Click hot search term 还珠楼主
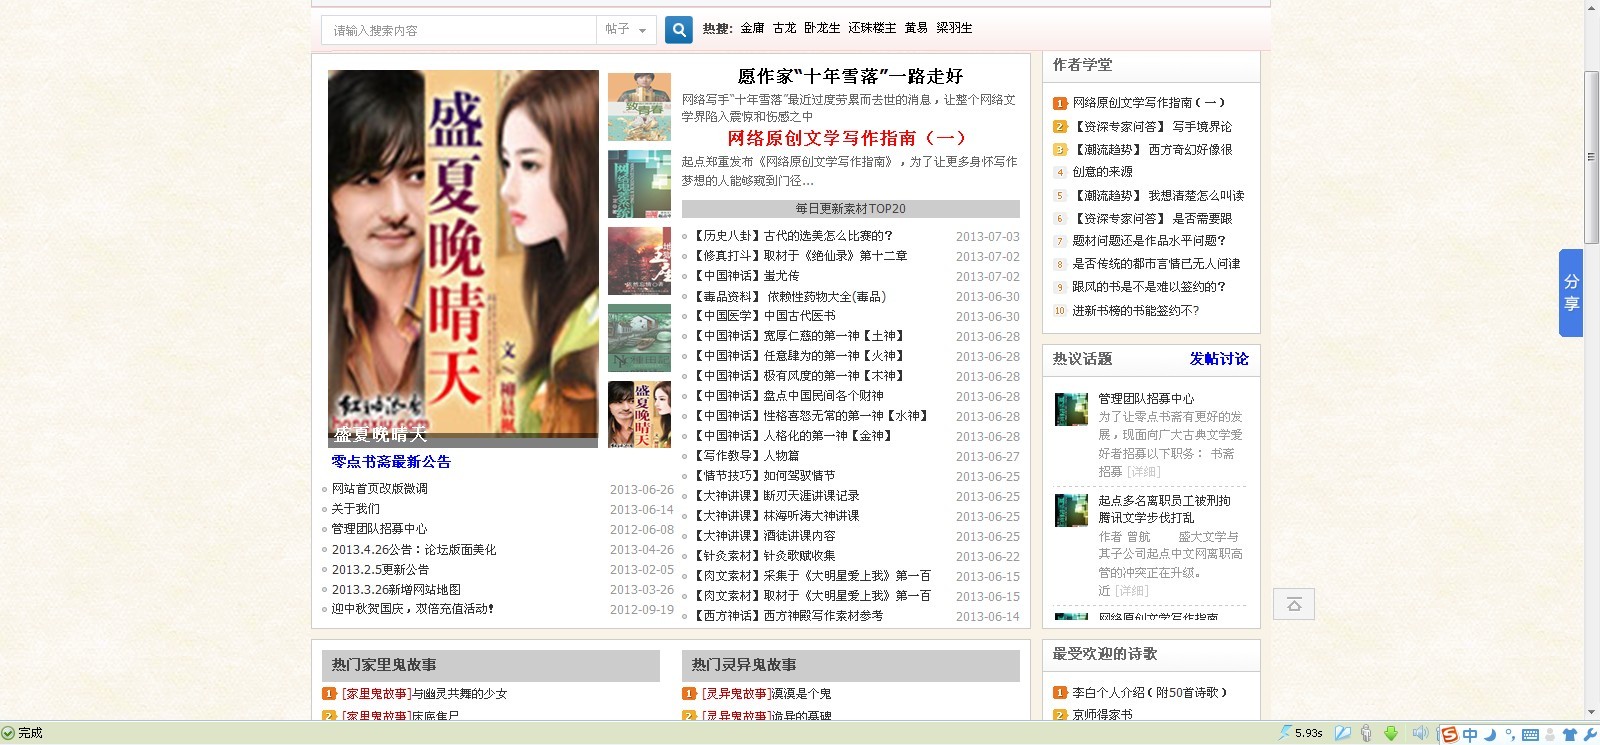Screen dimensions: 1600x745 coord(872,28)
